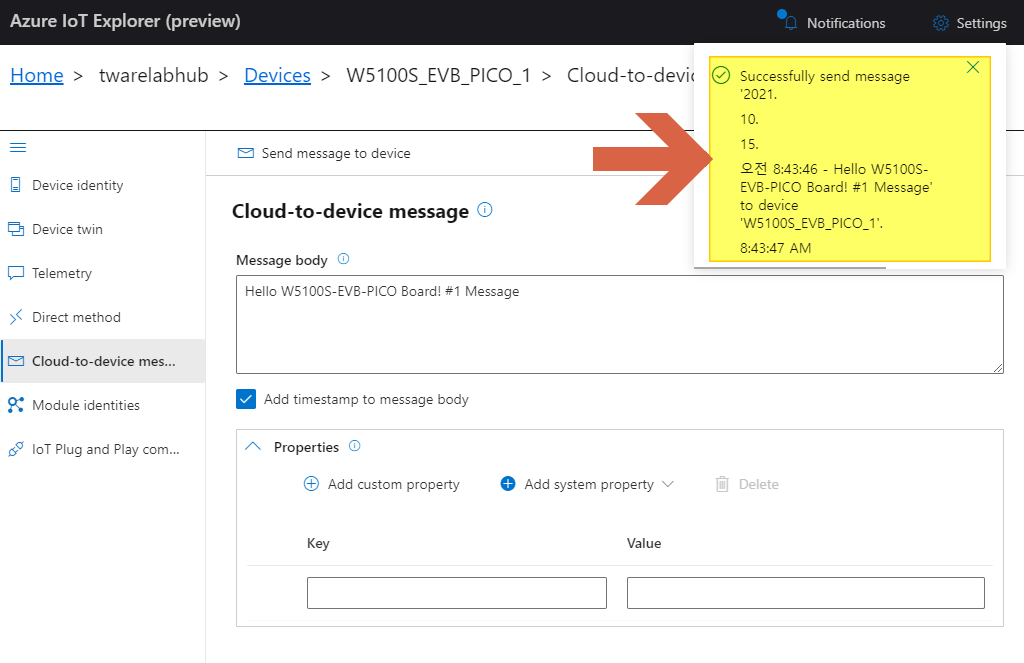Open Module identities in sidebar
This screenshot has width=1024, height=663.
coord(103,405)
